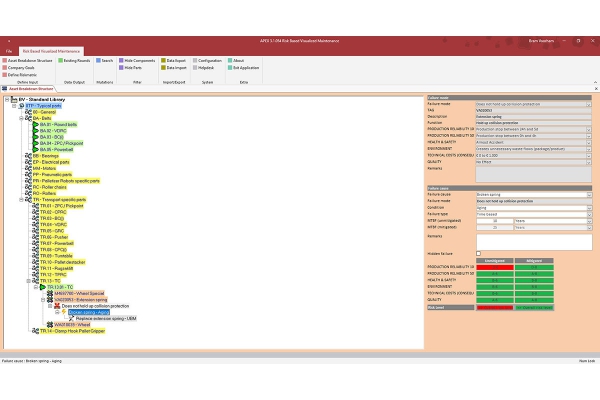Open Helpdesk in System group
Viewport: 600px width, 400px height.
point(204,68)
